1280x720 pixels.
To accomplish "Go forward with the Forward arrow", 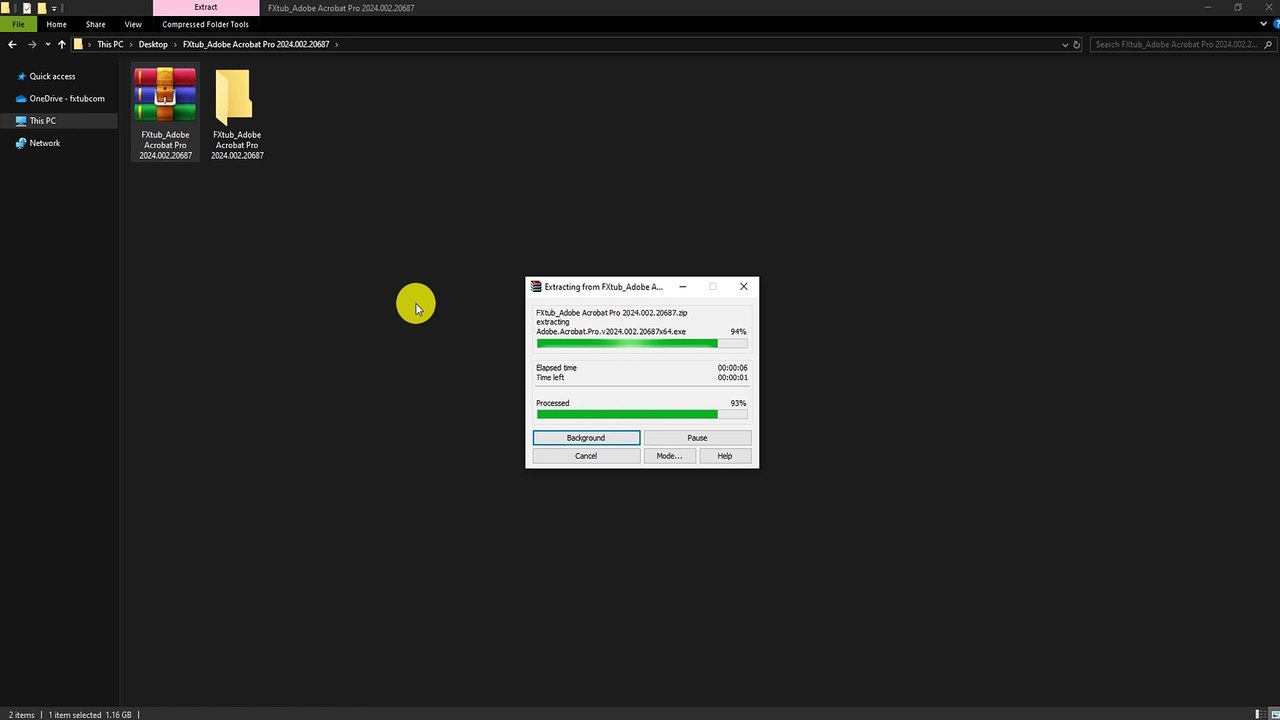I will click(32, 44).
